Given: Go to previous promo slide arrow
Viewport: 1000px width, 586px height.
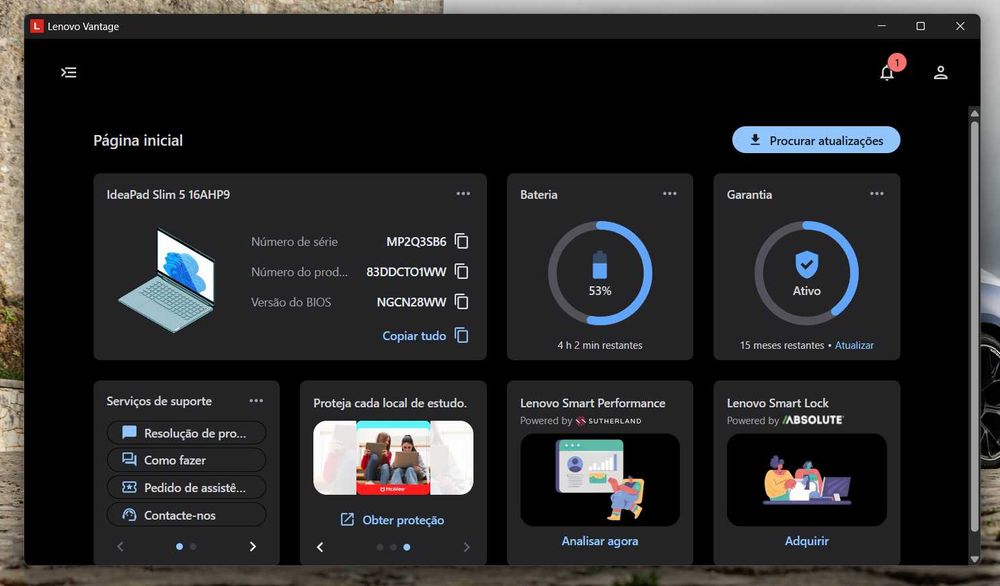Looking at the screenshot, I should click(x=320, y=547).
